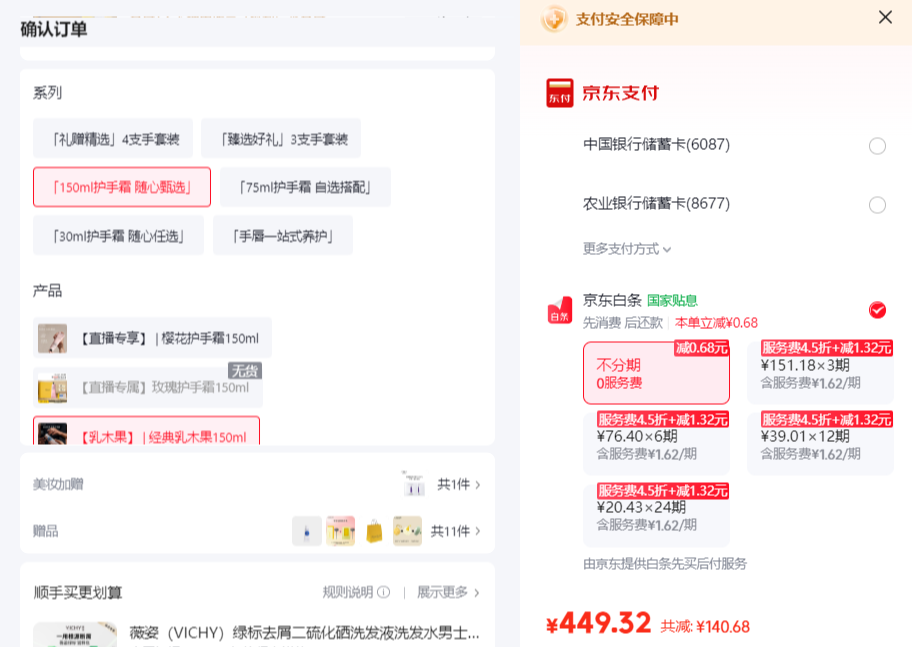This screenshot has height=647, width=912.
Task: Click 乳木果 product thumbnail
Action: click(x=52, y=434)
